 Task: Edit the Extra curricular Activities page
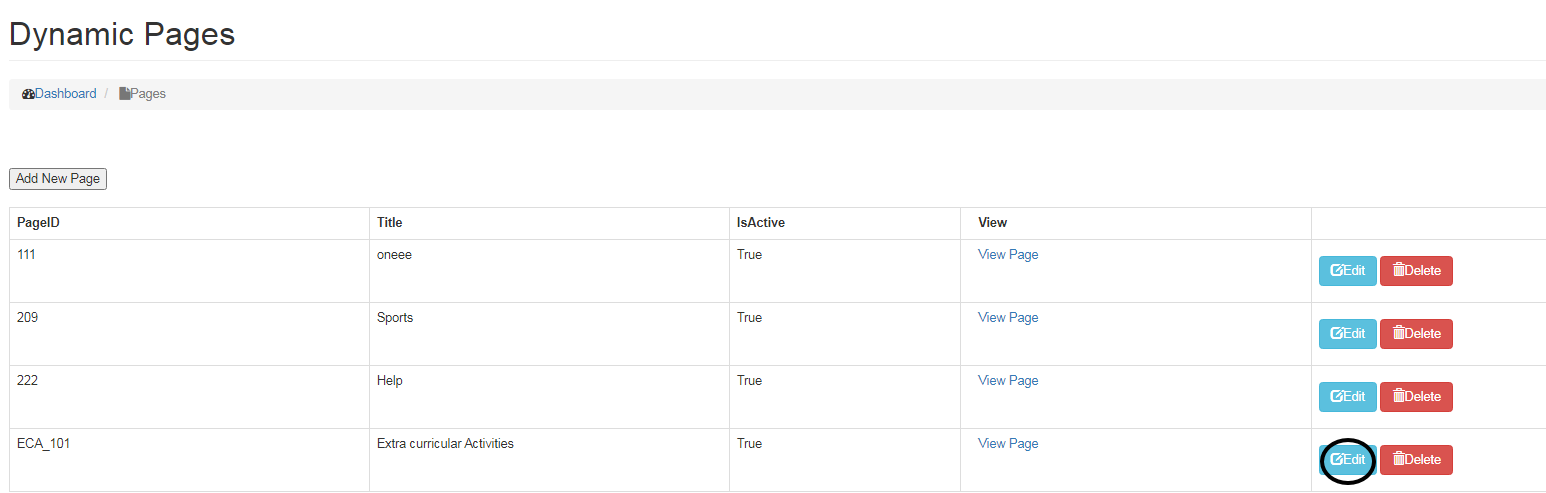point(1347,460)
